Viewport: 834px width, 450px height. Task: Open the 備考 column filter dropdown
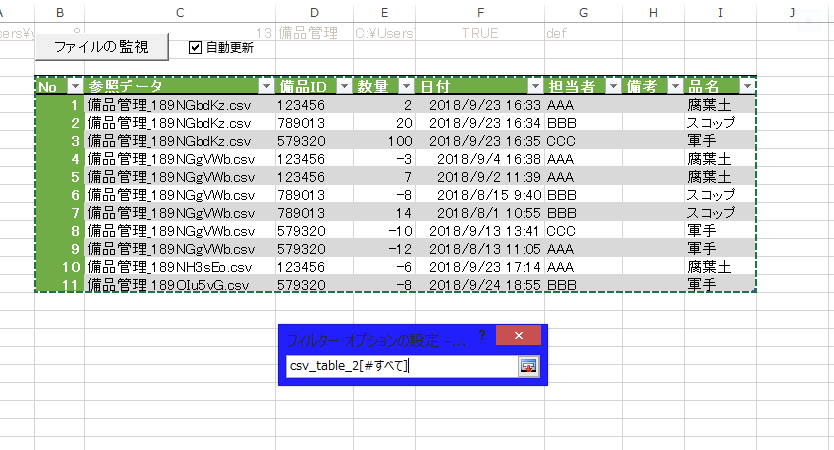point(674,86)
